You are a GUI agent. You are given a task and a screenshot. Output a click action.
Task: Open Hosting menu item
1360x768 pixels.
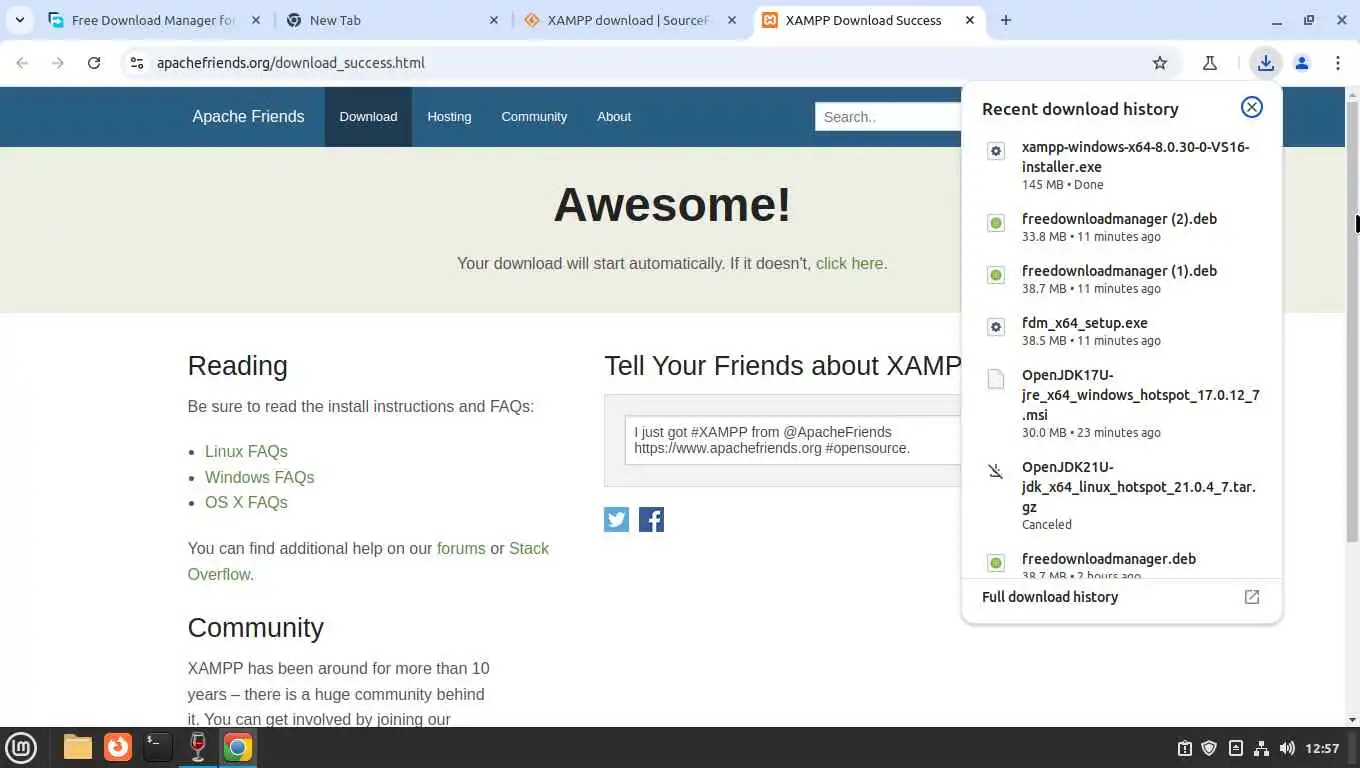coord(449,117)
